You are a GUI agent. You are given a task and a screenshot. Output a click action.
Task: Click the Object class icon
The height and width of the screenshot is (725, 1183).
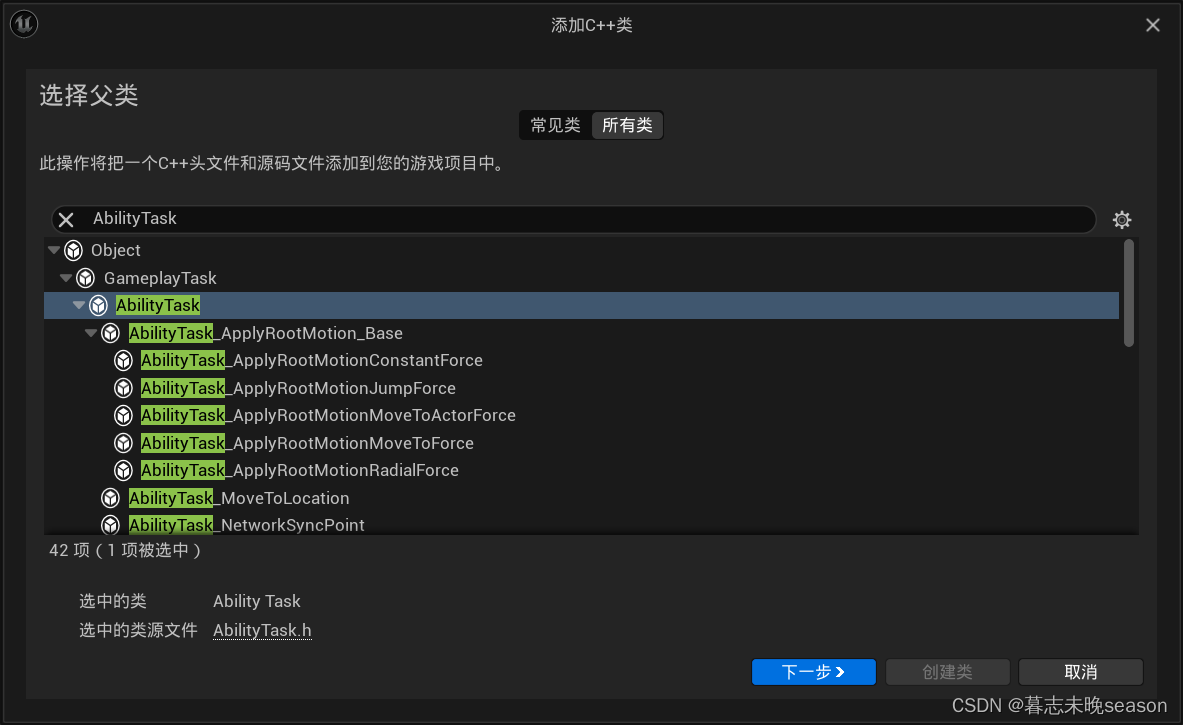coord(73,251)
